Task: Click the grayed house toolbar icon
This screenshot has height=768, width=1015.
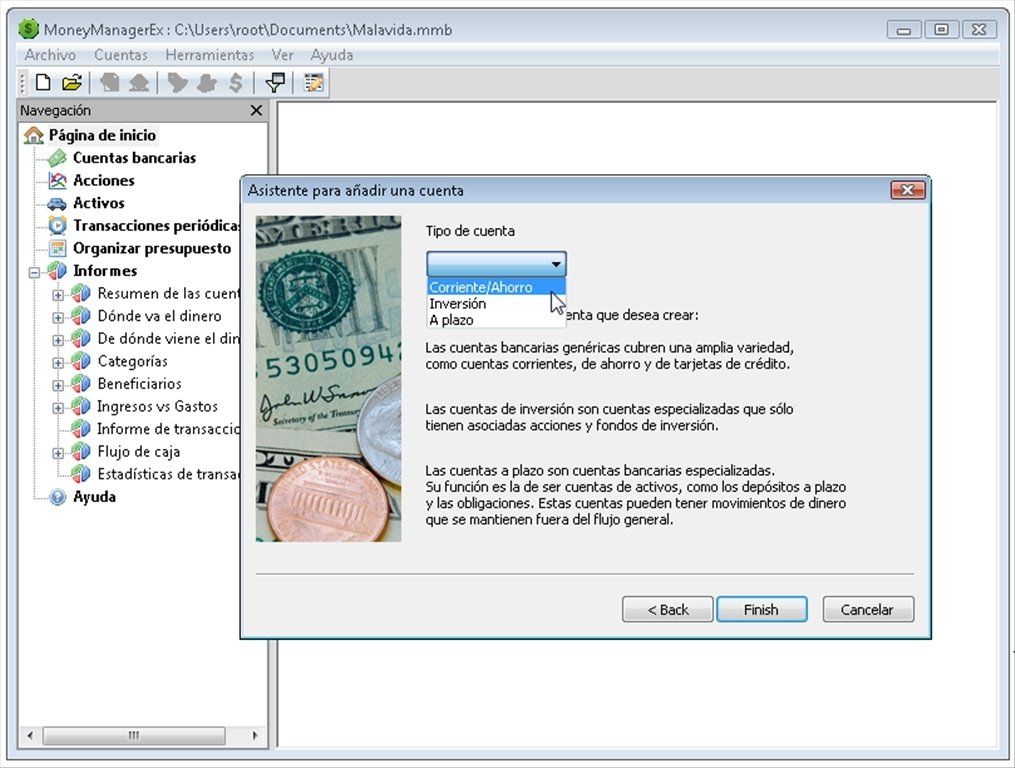Action: coord(139,82)
